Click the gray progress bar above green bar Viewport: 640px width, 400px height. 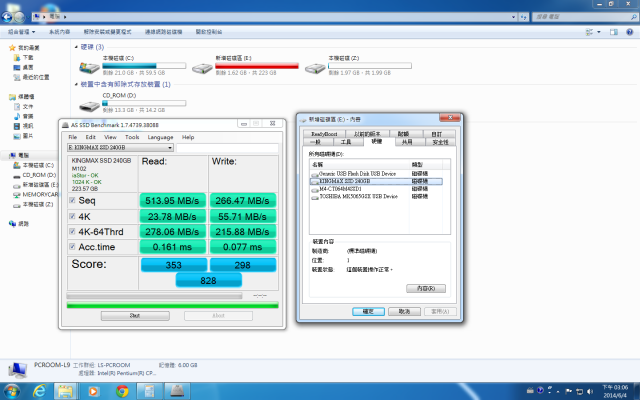click(x=154, y=296)
